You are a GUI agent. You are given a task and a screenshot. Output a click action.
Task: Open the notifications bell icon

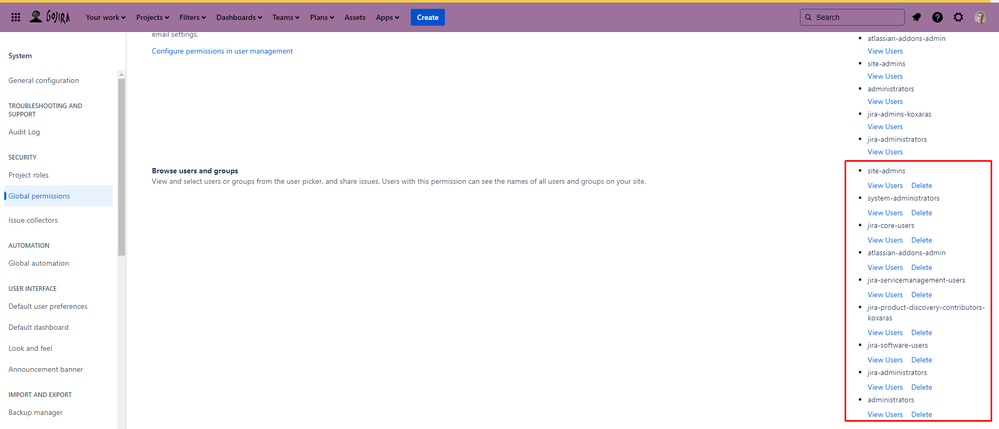click(x=916, y=17)
